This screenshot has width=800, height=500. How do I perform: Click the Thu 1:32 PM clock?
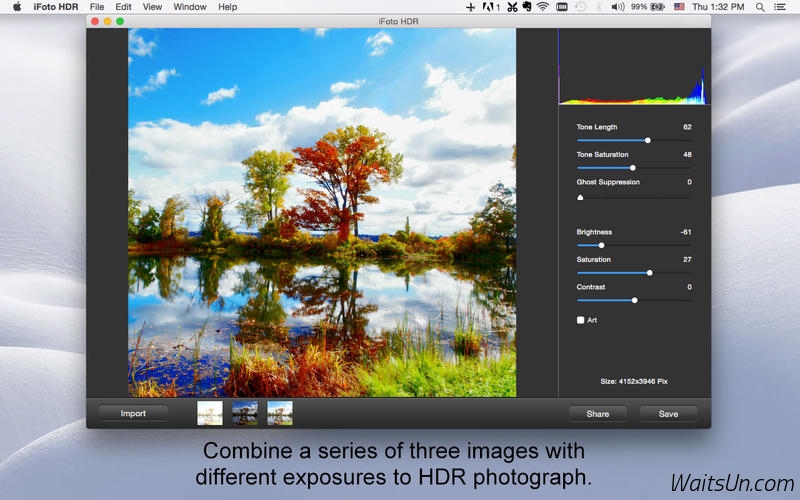click(718, 7)
